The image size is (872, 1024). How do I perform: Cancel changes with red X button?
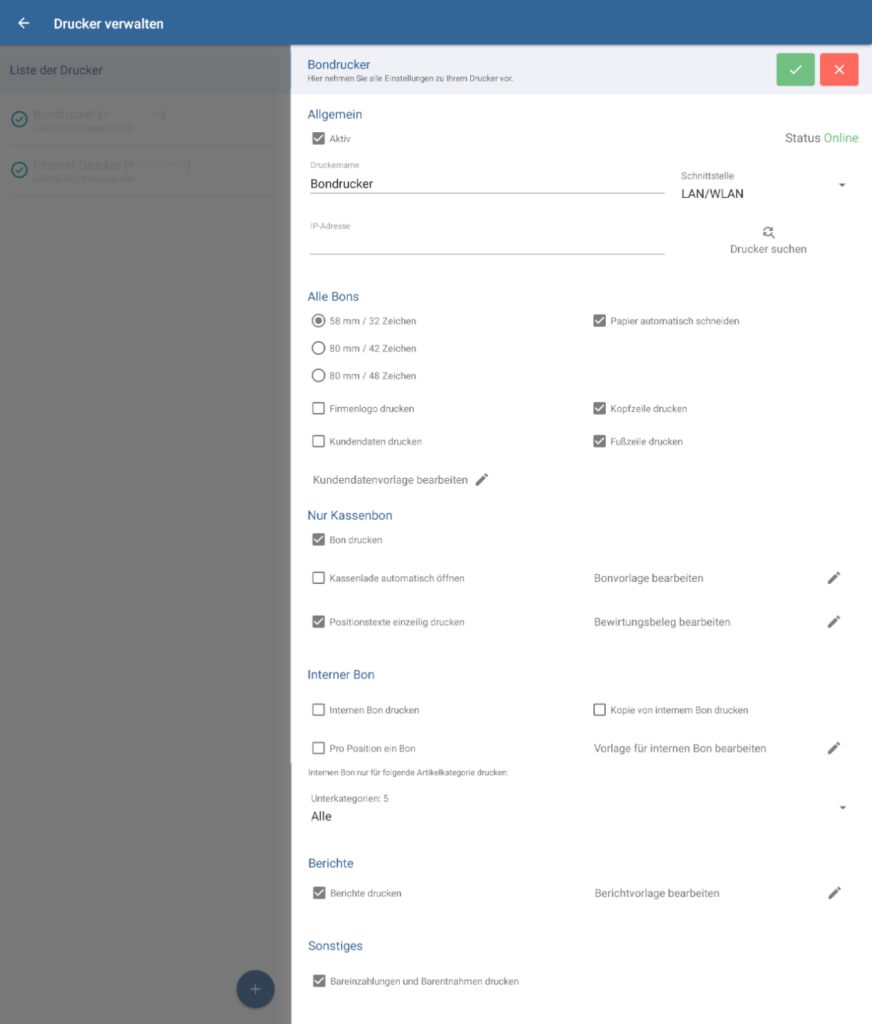click(839, 70)
